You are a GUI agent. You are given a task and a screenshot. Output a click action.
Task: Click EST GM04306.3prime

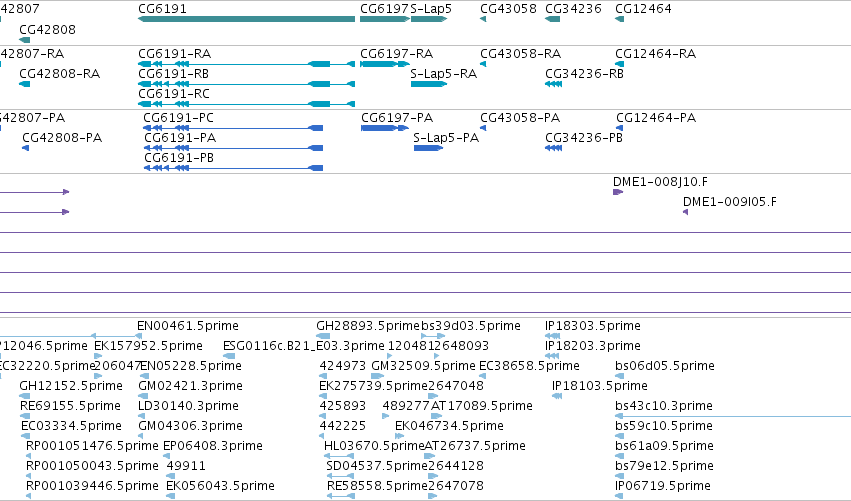[190, 426]
